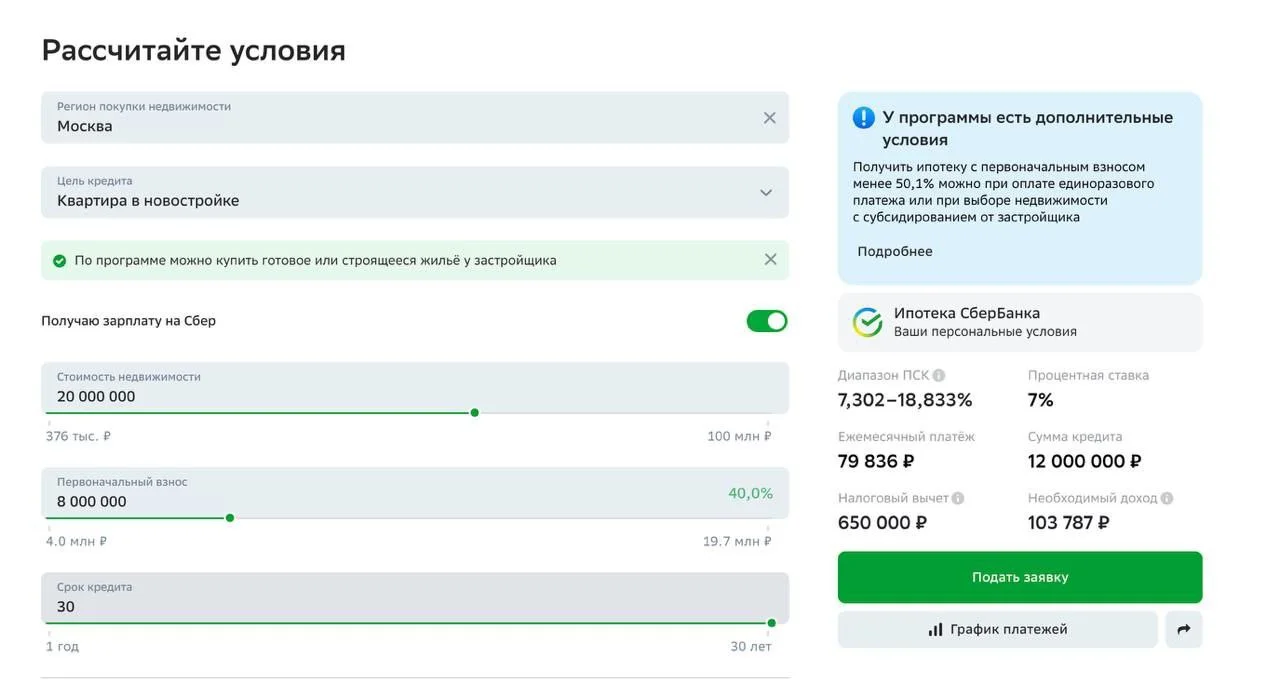This screenshot has height=683, width=1280.
Task: Click info icon next to Диапазон ПСК
Action: tap(939, 376)
